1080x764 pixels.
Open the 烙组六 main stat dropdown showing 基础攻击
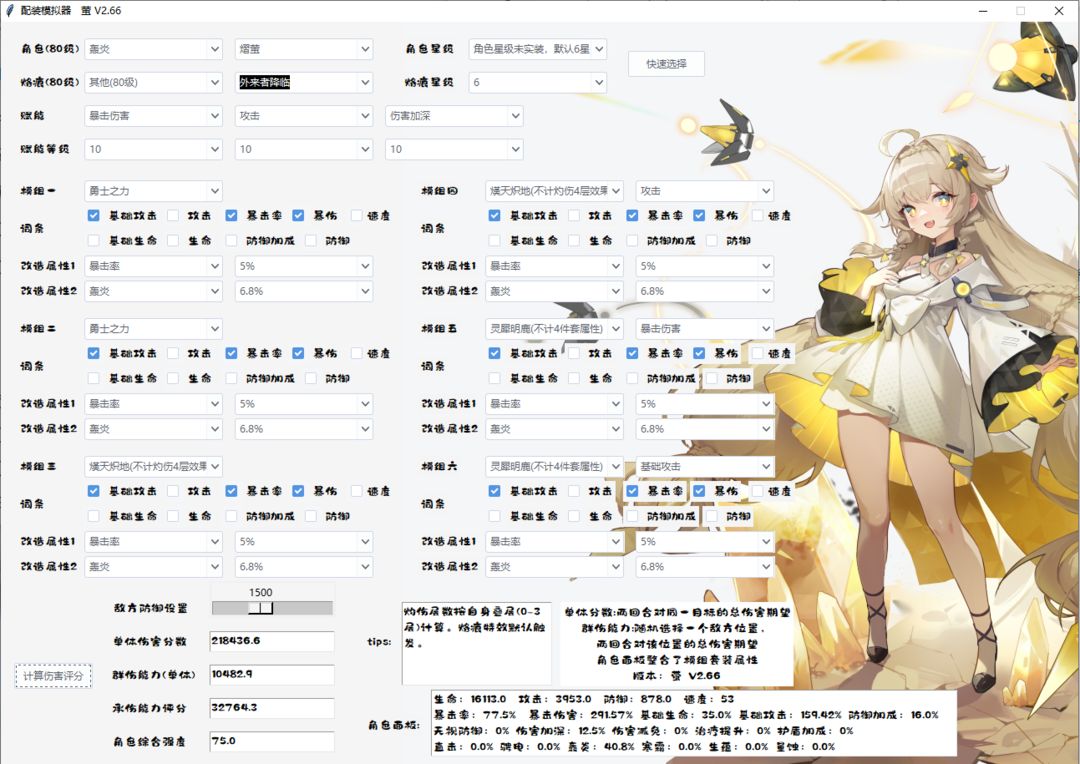click(705, 466)
